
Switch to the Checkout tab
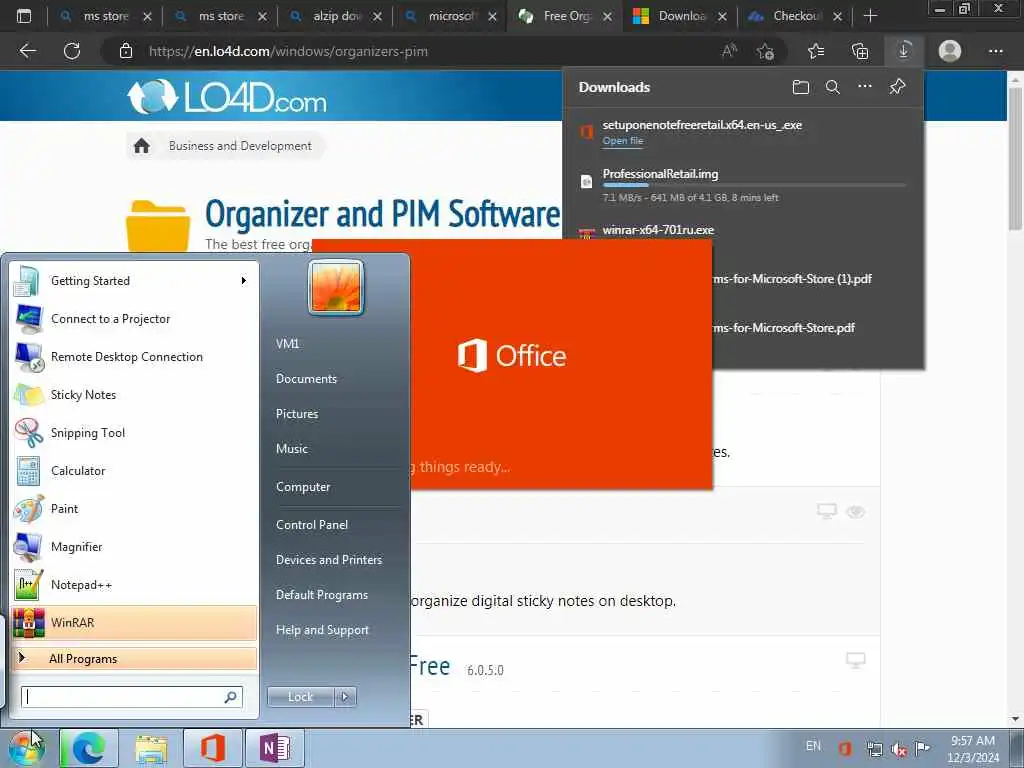pos(795,16)
